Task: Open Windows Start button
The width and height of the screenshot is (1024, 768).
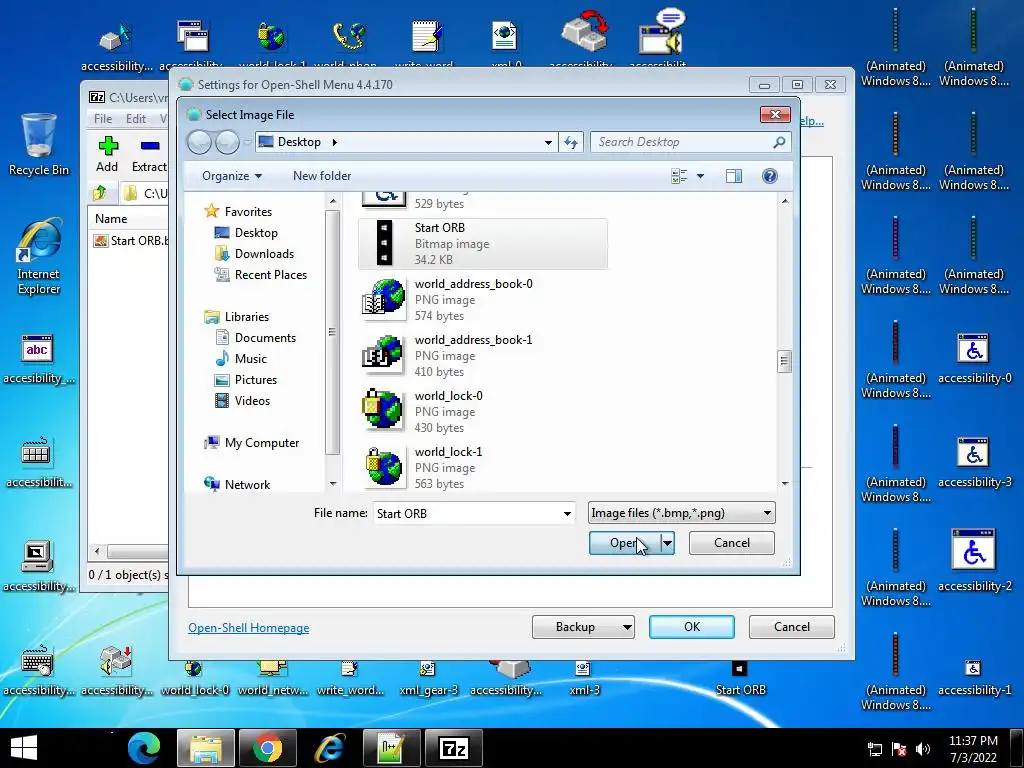Action: (x=24, y=748)
